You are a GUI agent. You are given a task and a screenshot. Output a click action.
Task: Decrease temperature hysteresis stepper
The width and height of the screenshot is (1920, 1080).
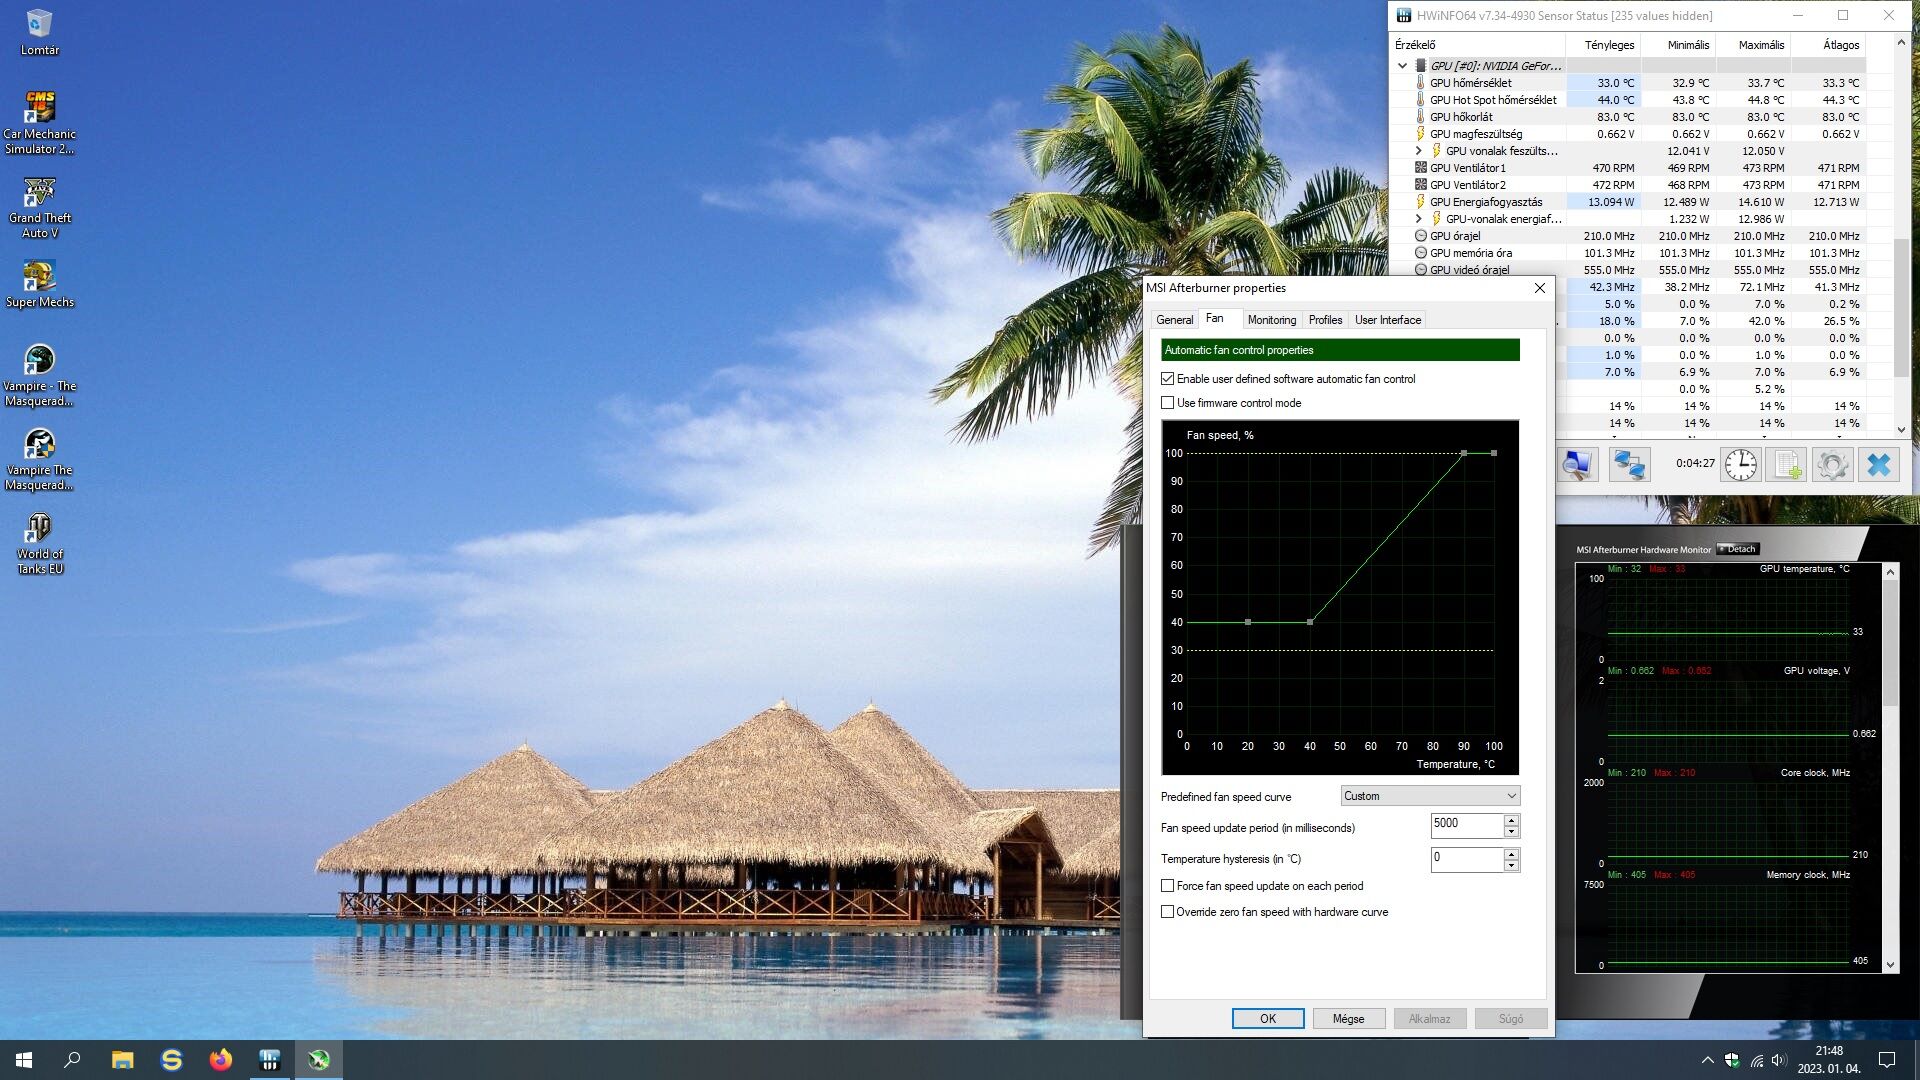(x=1511, y=866)
